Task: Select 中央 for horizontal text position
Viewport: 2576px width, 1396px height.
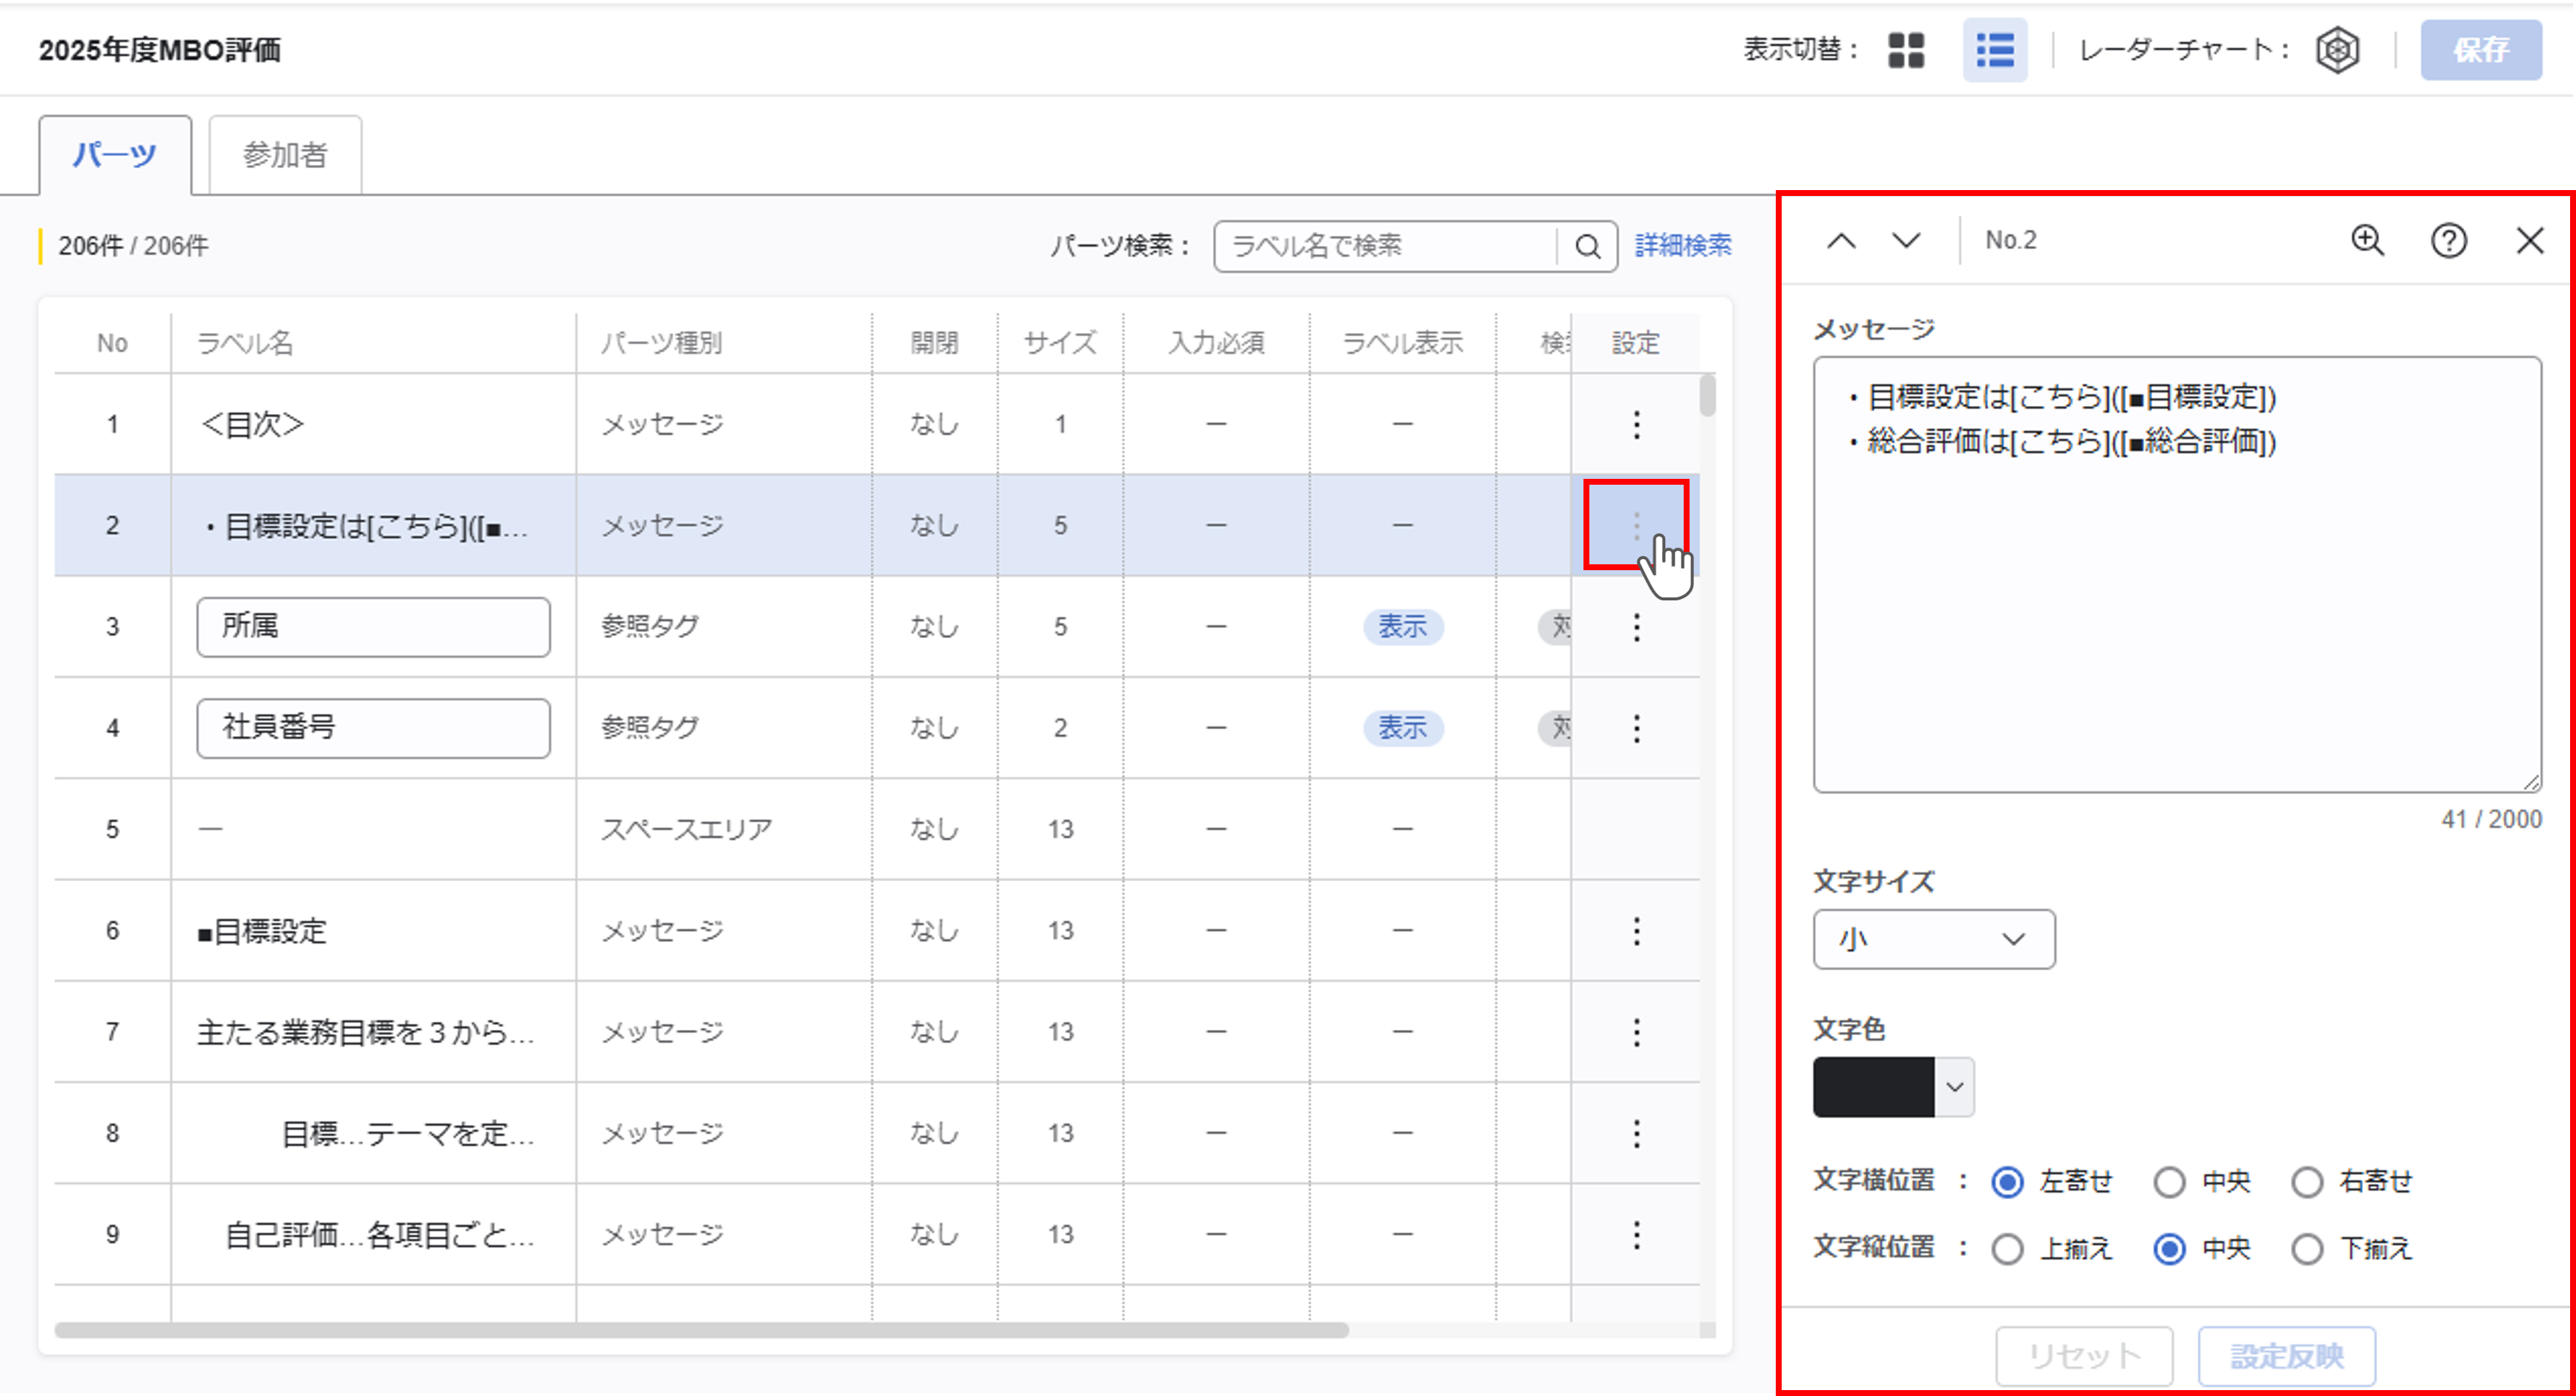Action: (2169, 1182)
